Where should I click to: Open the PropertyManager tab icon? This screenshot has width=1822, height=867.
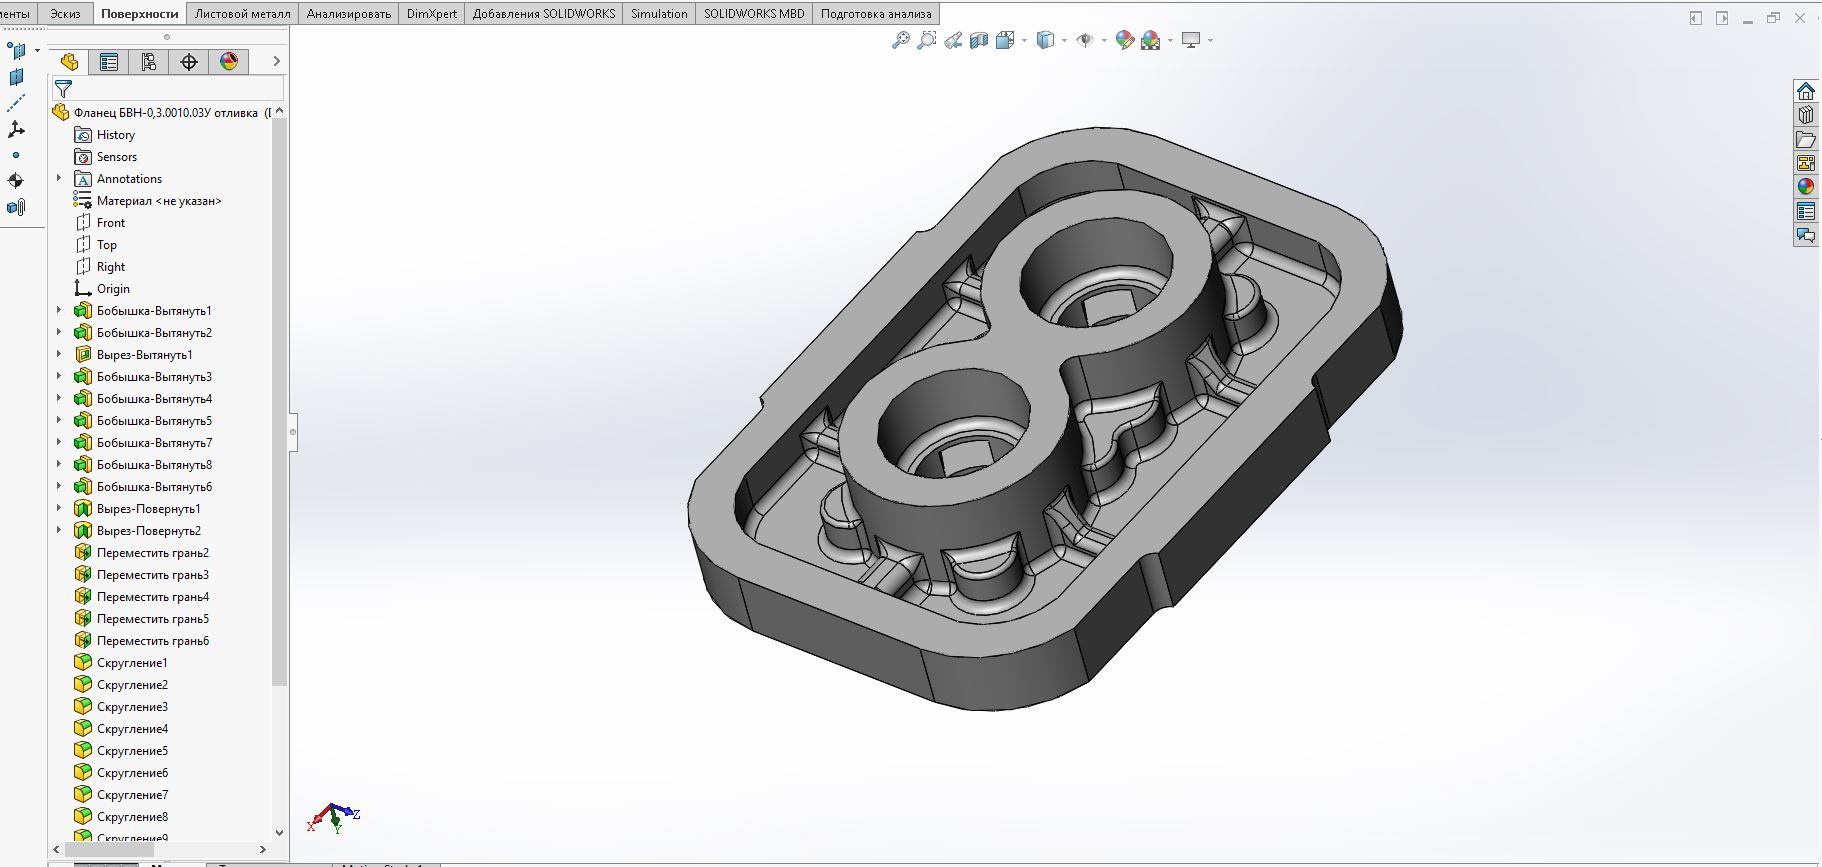[109, 62]
